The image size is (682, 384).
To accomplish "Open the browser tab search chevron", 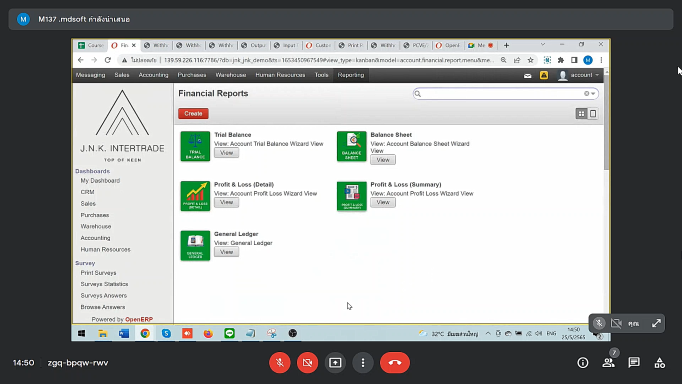I will tap(543, 44).
